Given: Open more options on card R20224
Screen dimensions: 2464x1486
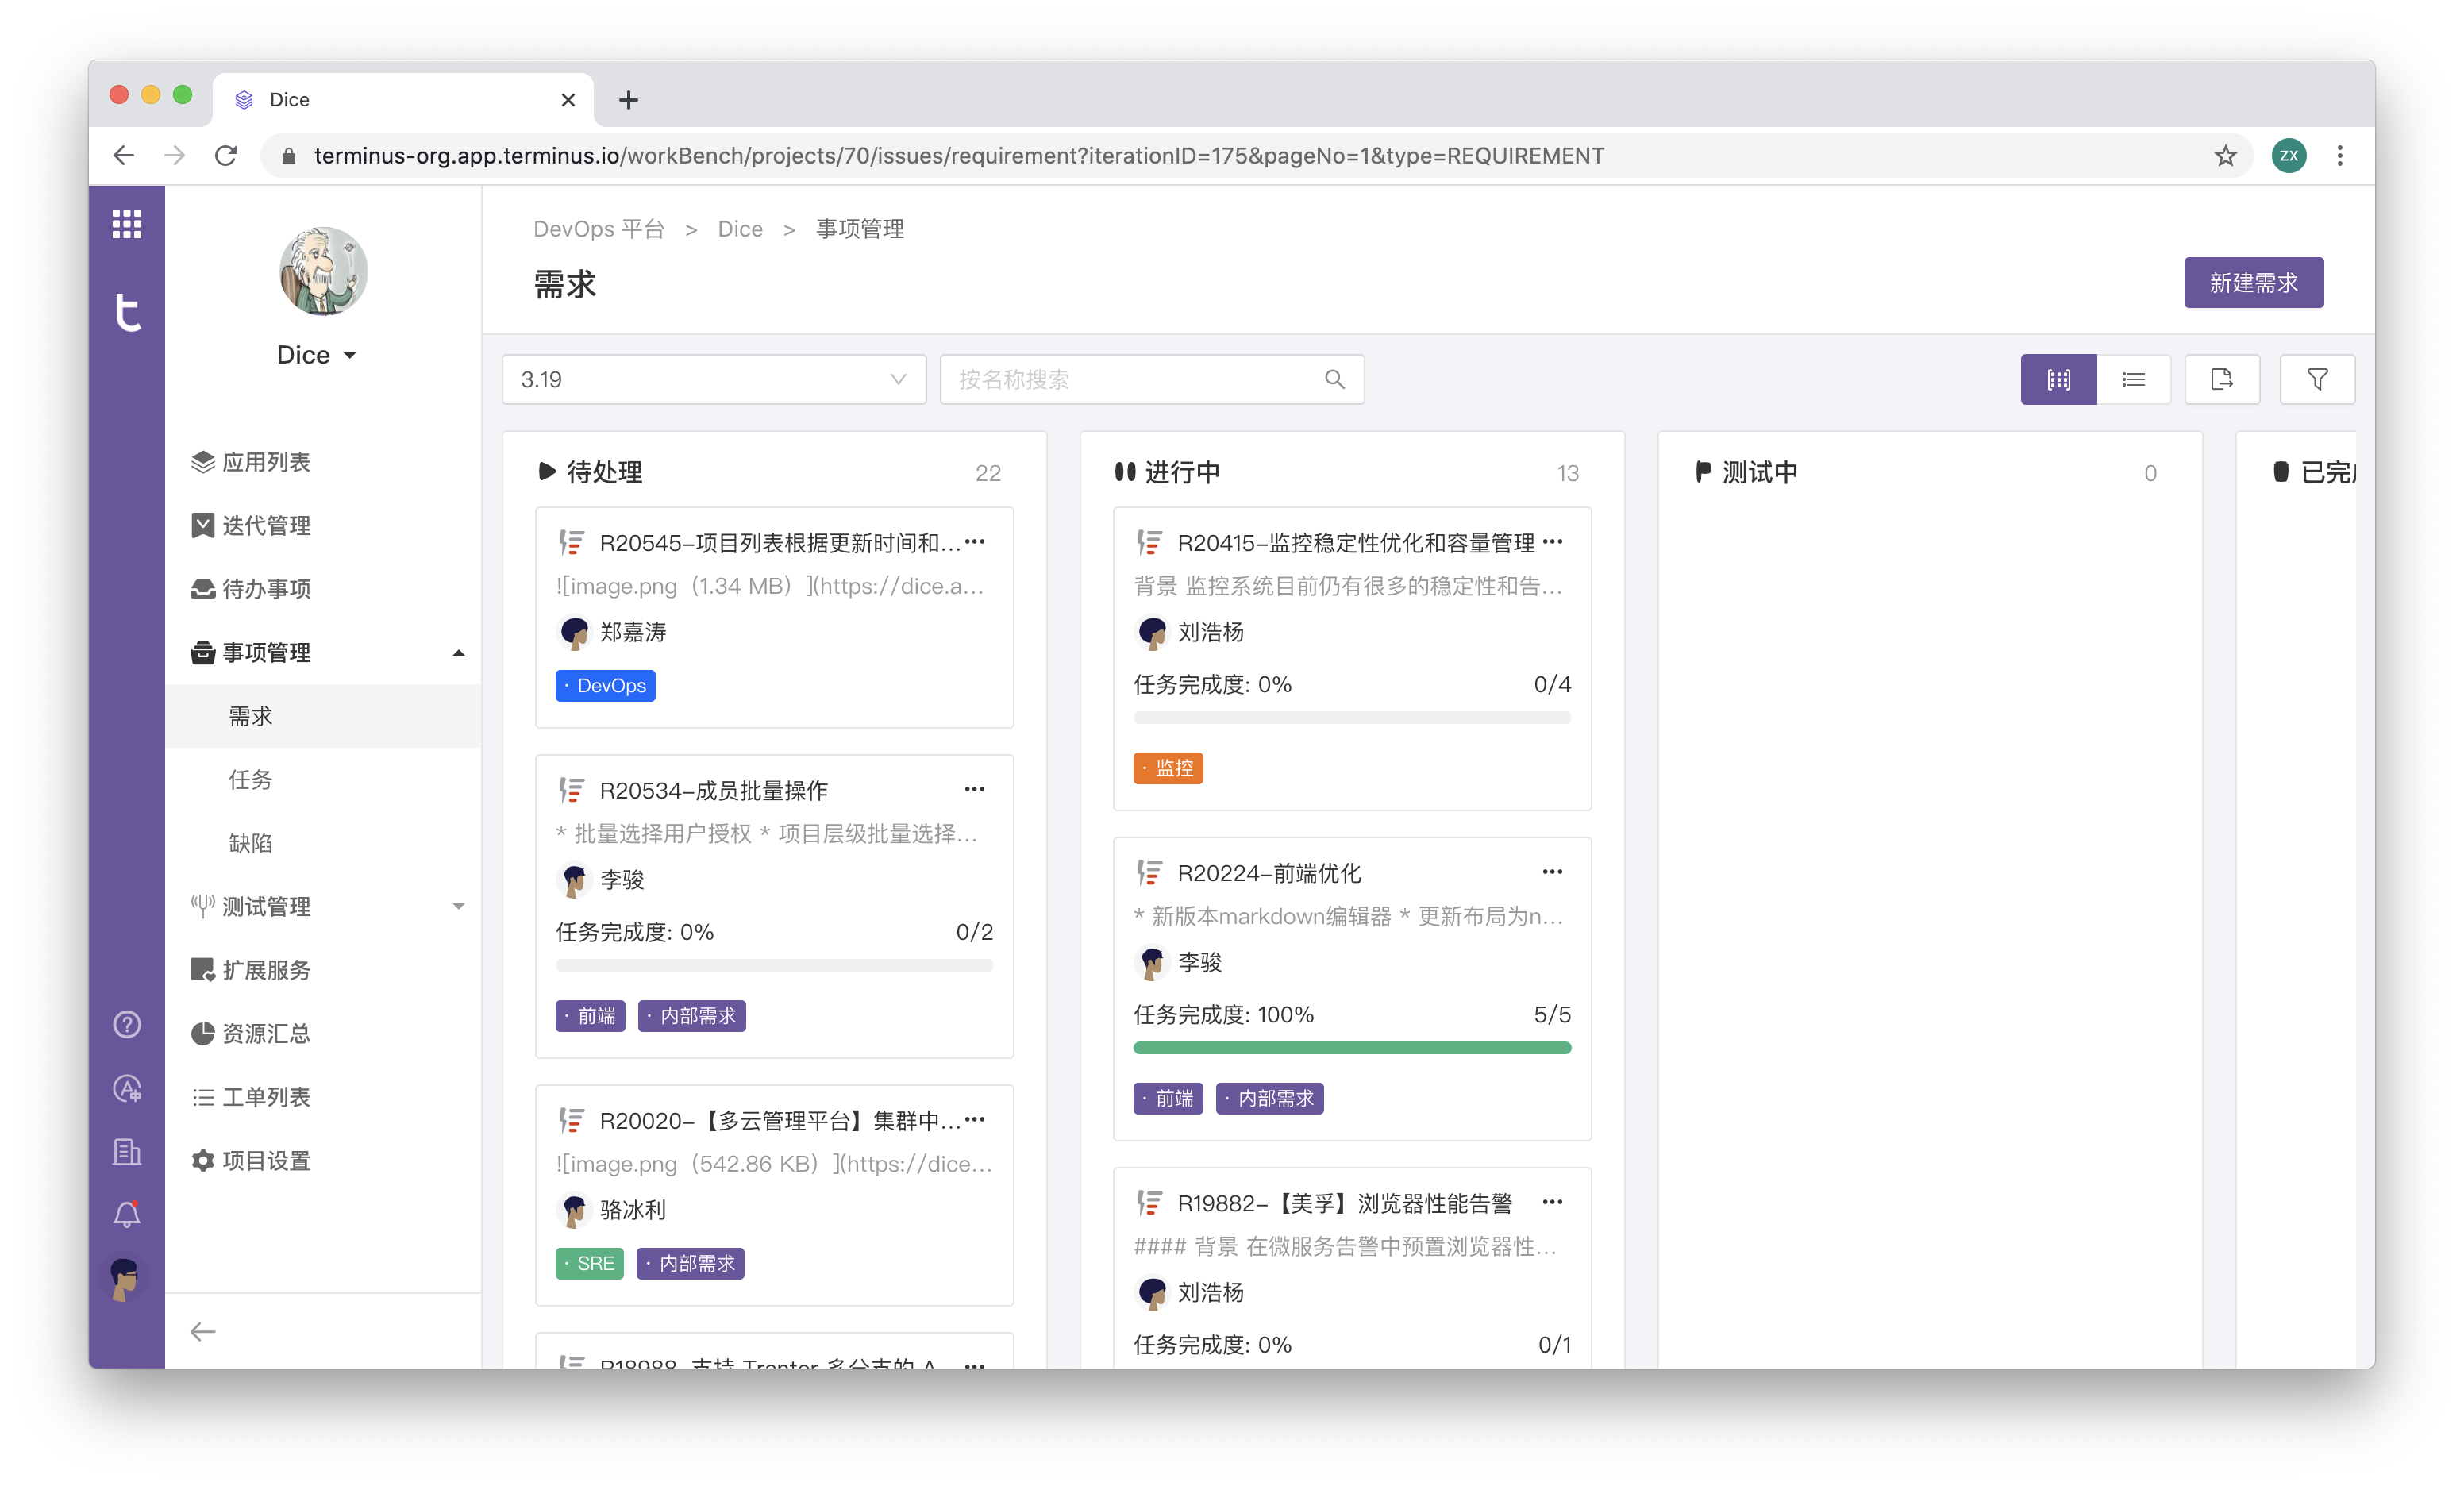Looking at the screenshot, I should (1552, 872).
